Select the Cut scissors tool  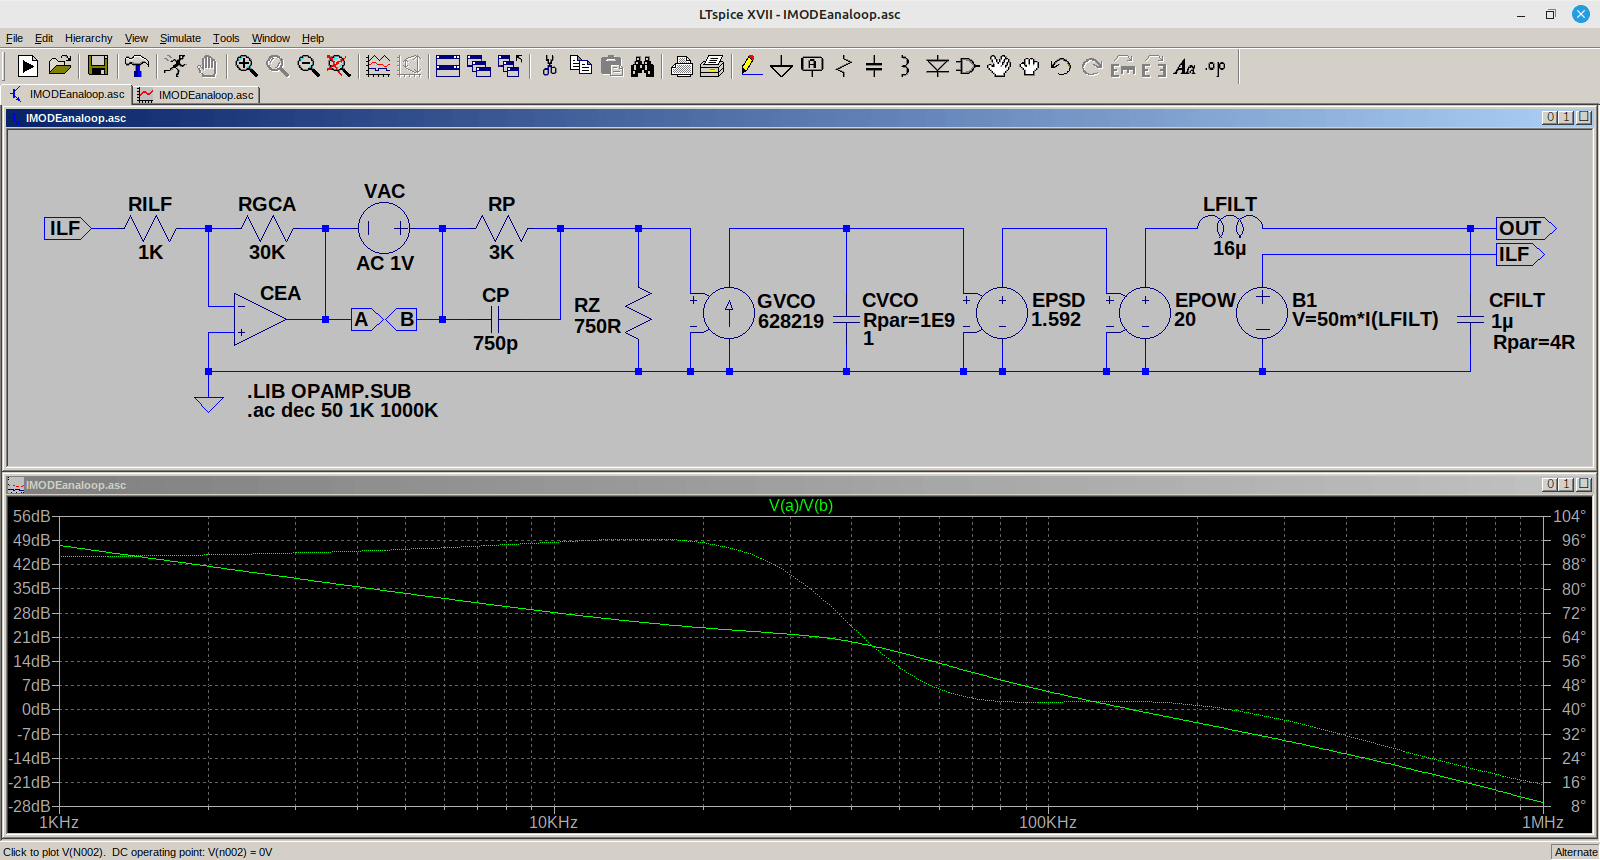[x=549, y=66]
